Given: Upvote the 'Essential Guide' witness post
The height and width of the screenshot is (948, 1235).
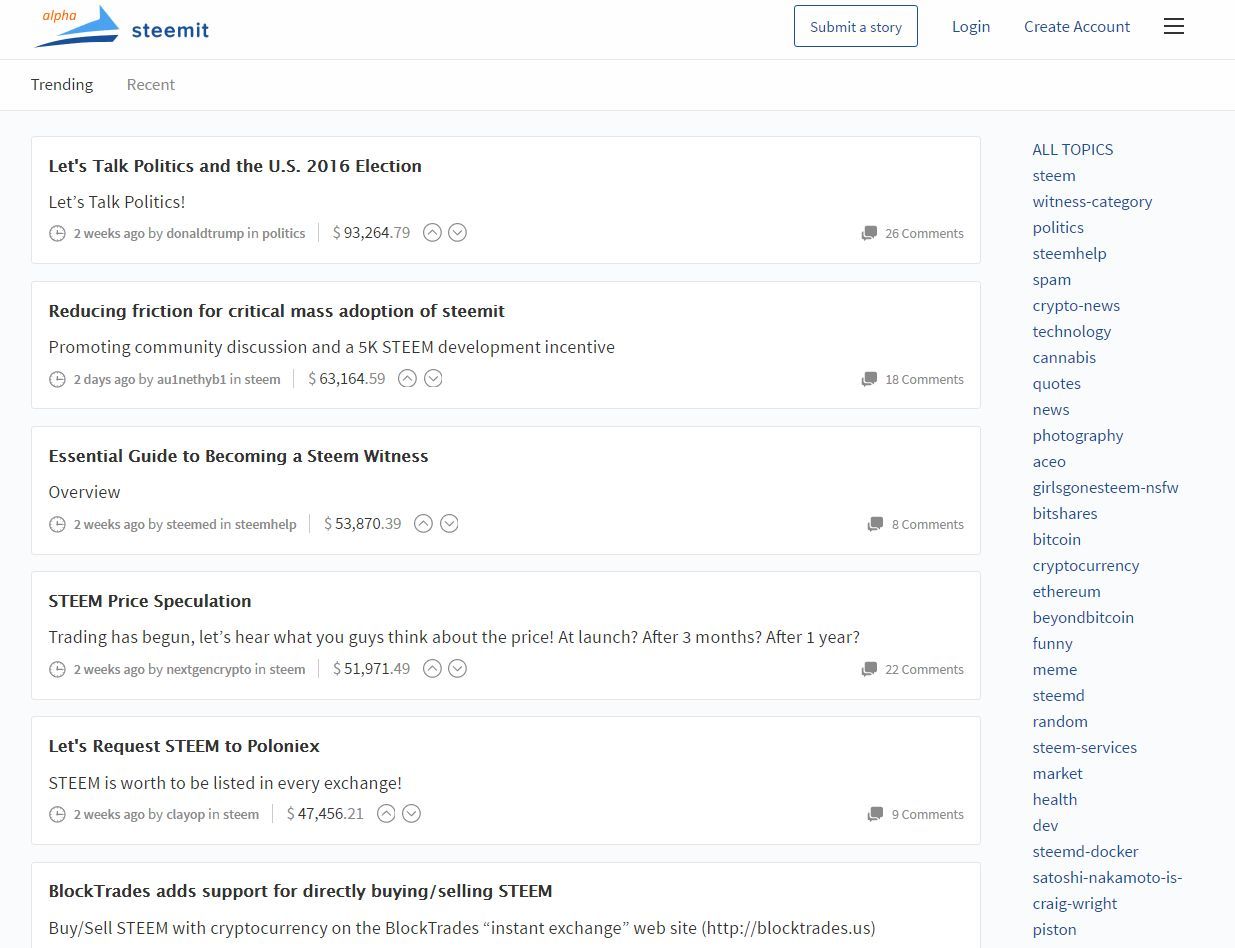Looking at the screenshot, I should 424,524.
